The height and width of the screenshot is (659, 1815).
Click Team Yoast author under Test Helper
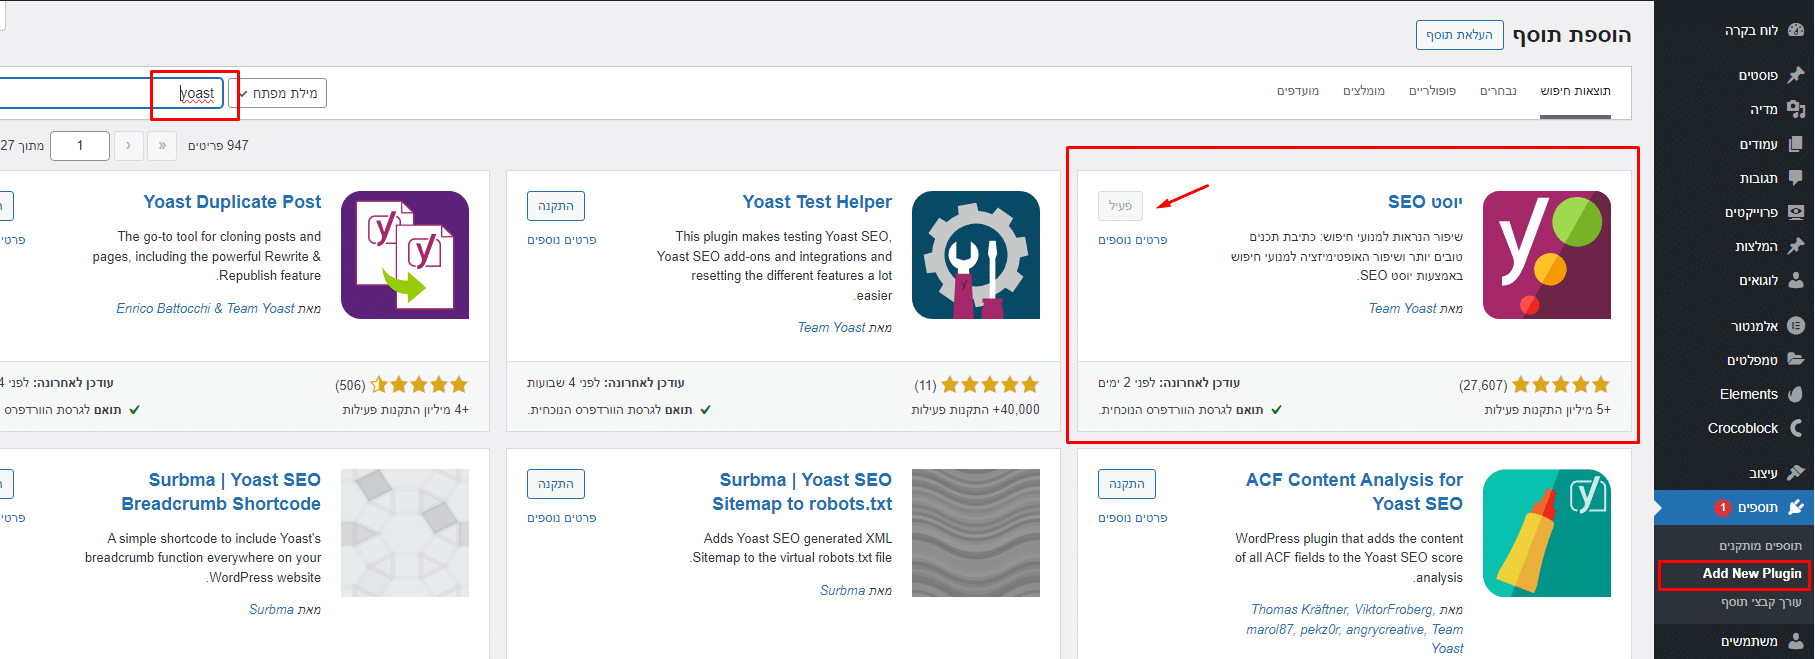click(831, 328)
